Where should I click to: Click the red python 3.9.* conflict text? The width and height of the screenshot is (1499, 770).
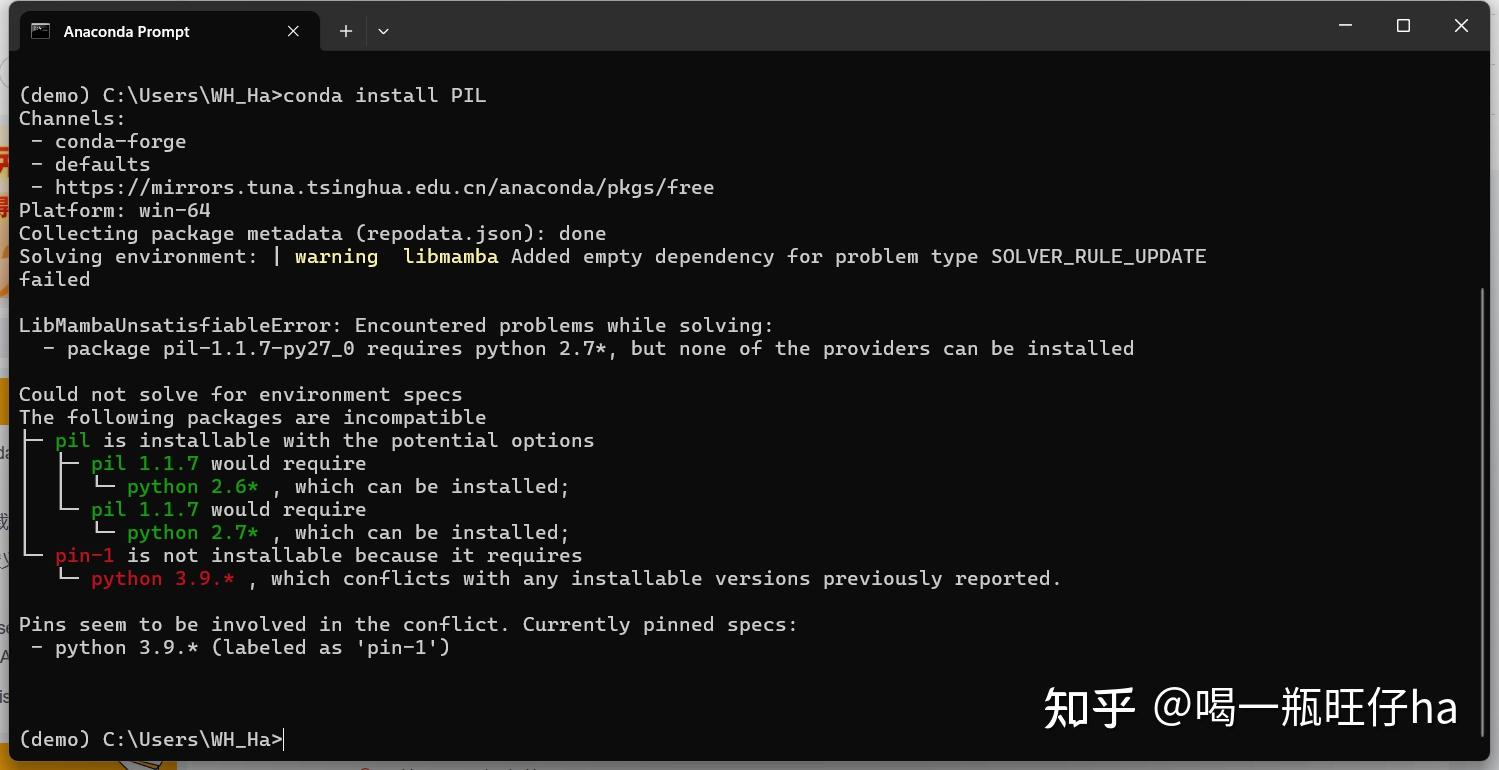pyautogui.click(x=162, y=578)
